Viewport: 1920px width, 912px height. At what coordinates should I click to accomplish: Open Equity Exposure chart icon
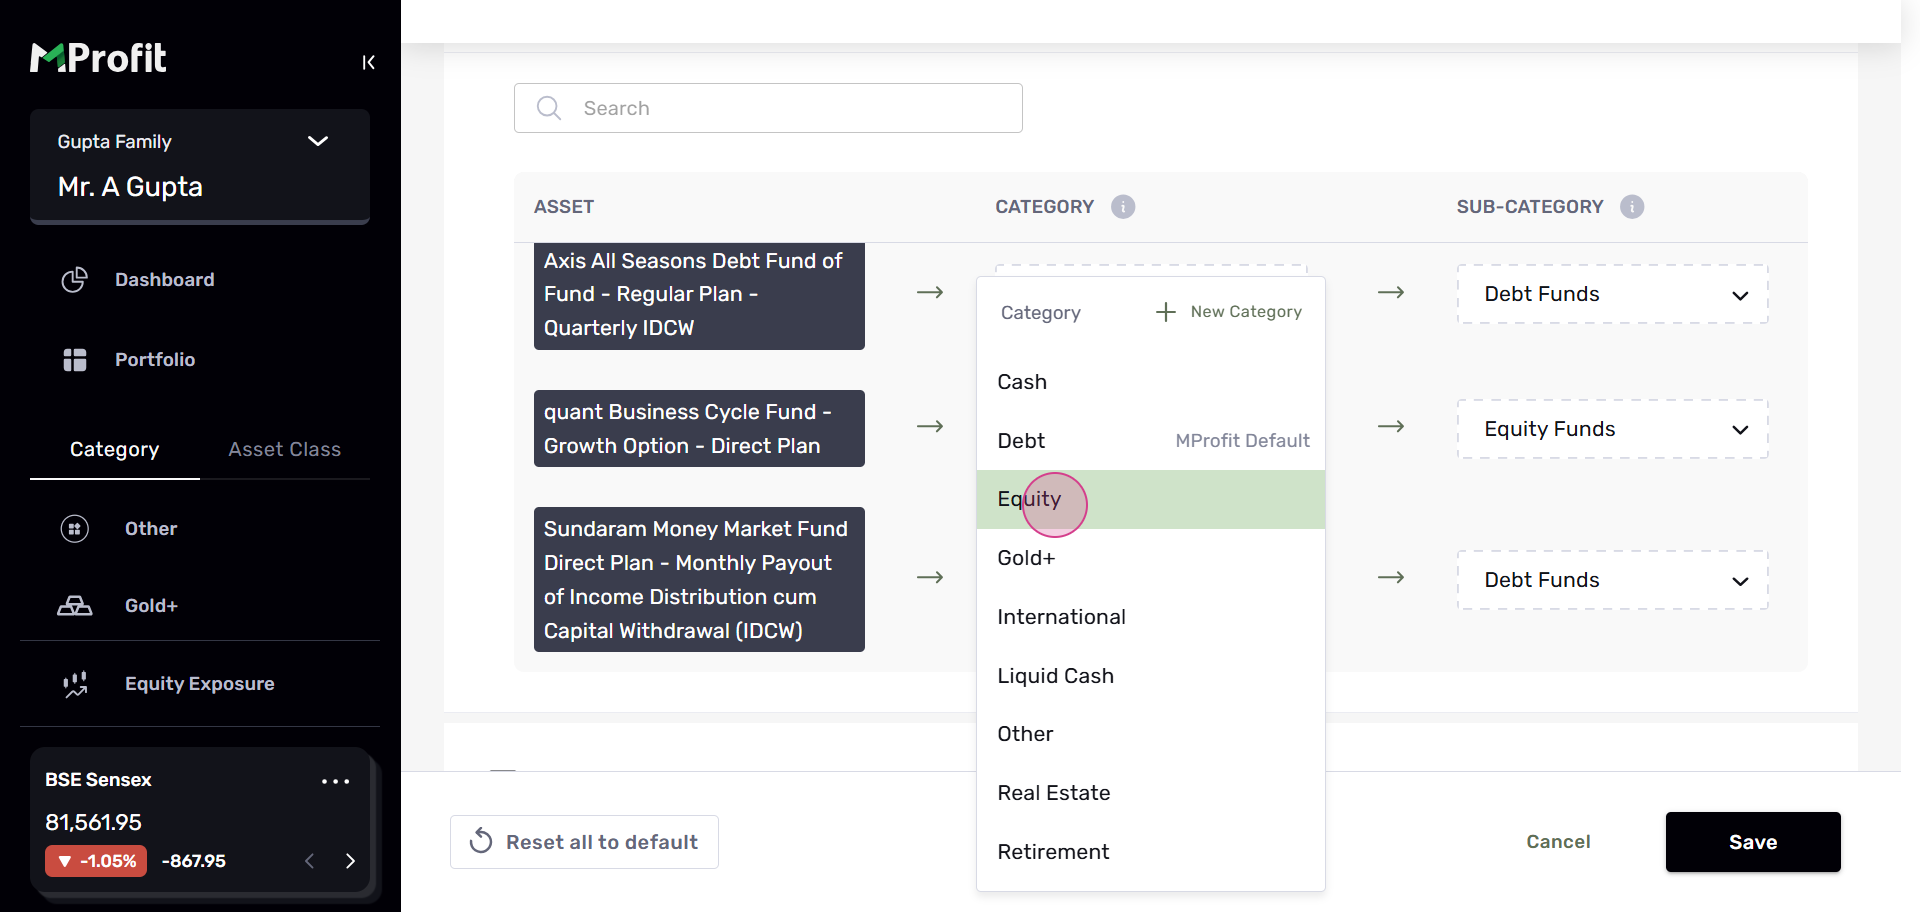pos(75,684)
